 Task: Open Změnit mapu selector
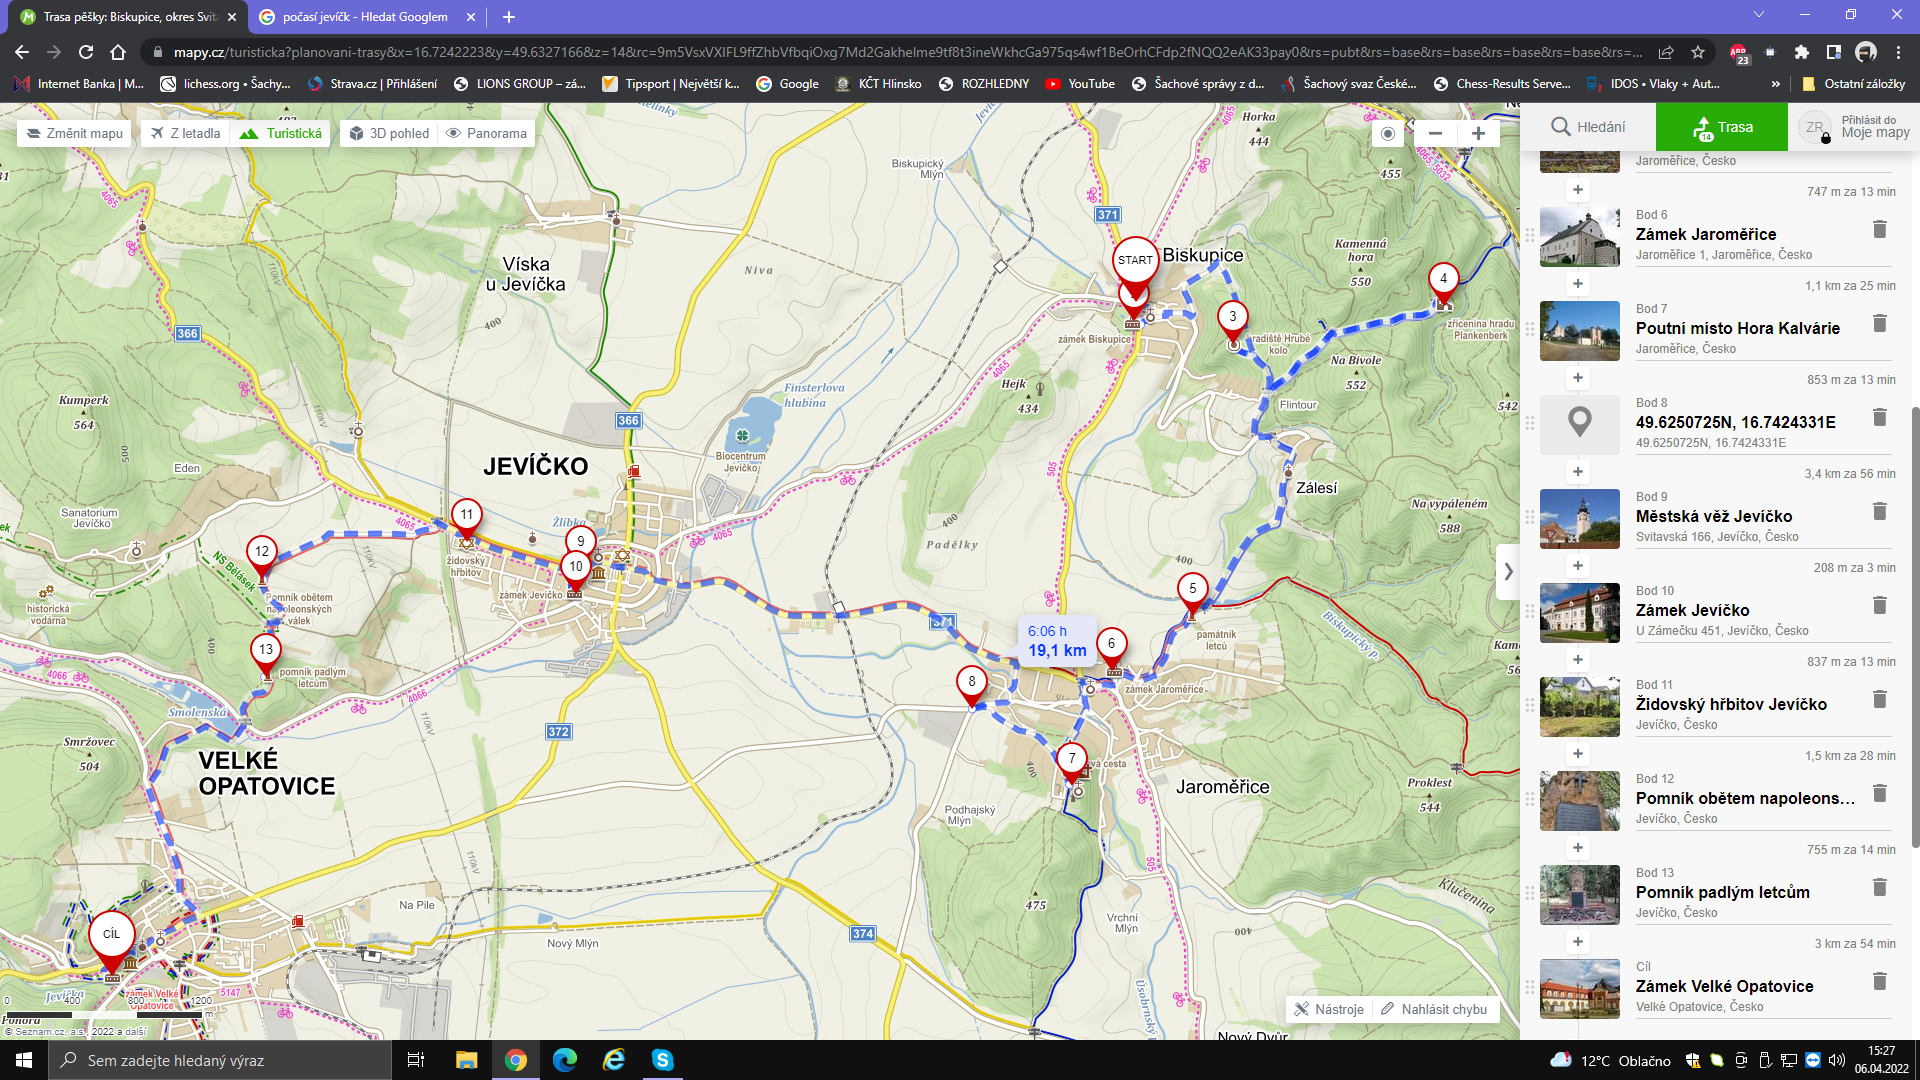coord(74,133)
